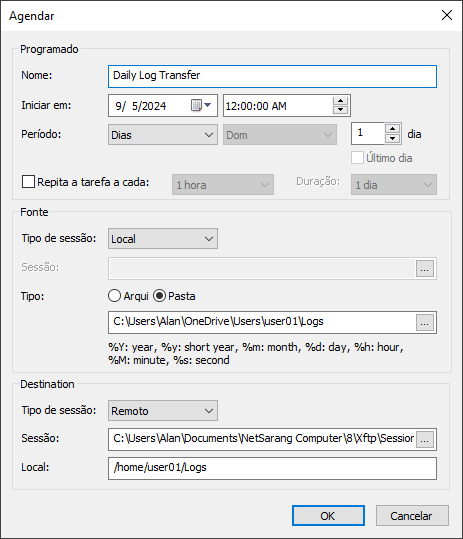Enable the 'Repita a tarefa a cada' checkbox
Image resolution: width=463 pixels, height=539 pixels.
28,182
